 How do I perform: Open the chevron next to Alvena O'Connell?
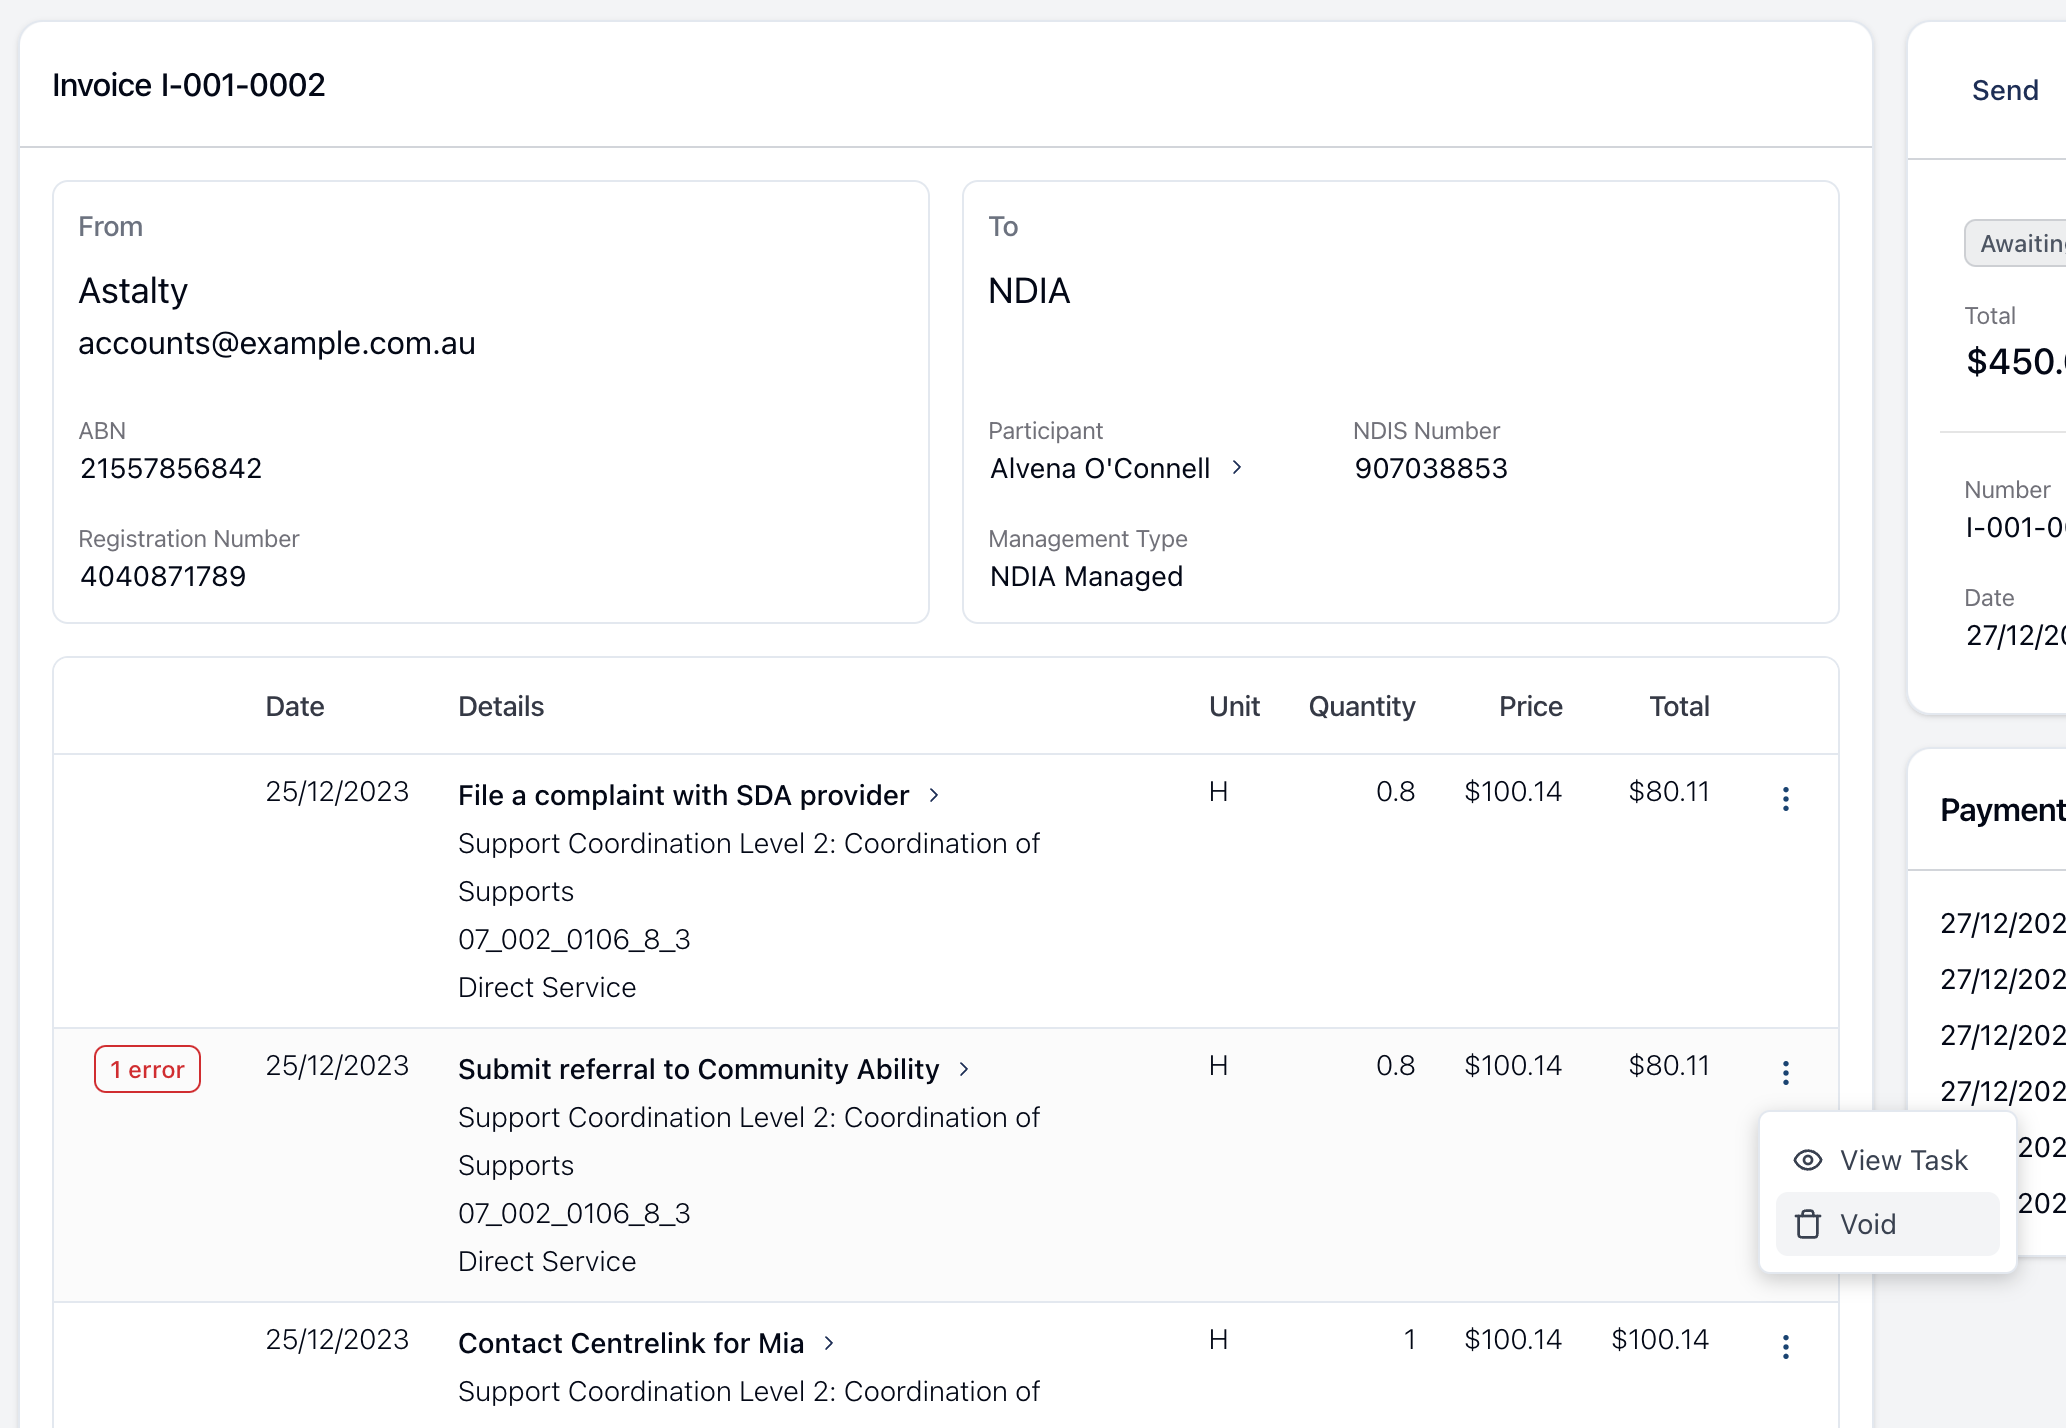pyautogui.click(x=1236, y=467)
